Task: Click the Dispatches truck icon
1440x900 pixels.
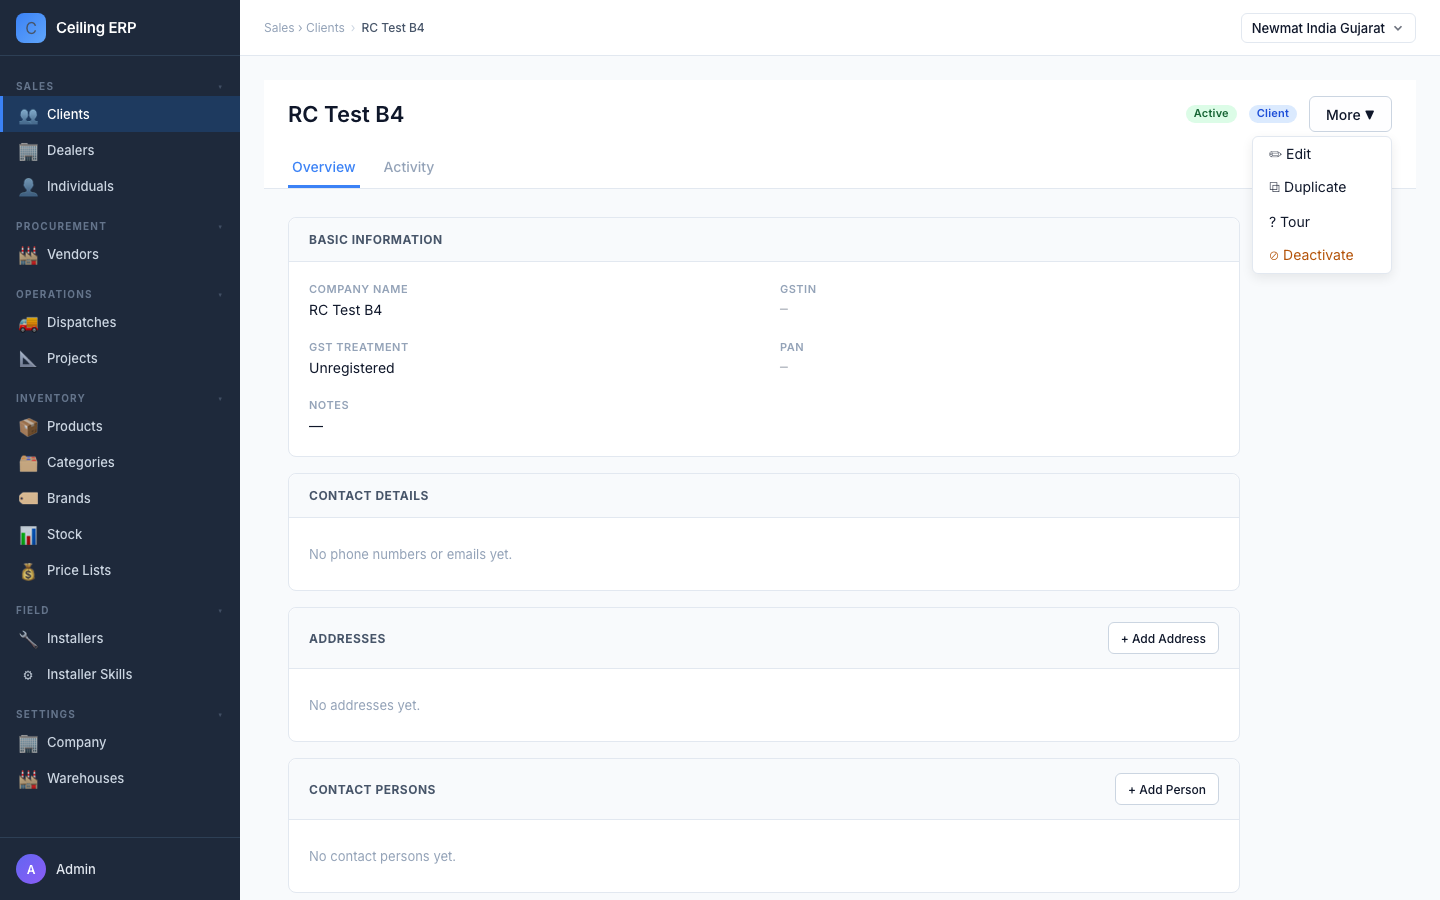Action: 28,323
